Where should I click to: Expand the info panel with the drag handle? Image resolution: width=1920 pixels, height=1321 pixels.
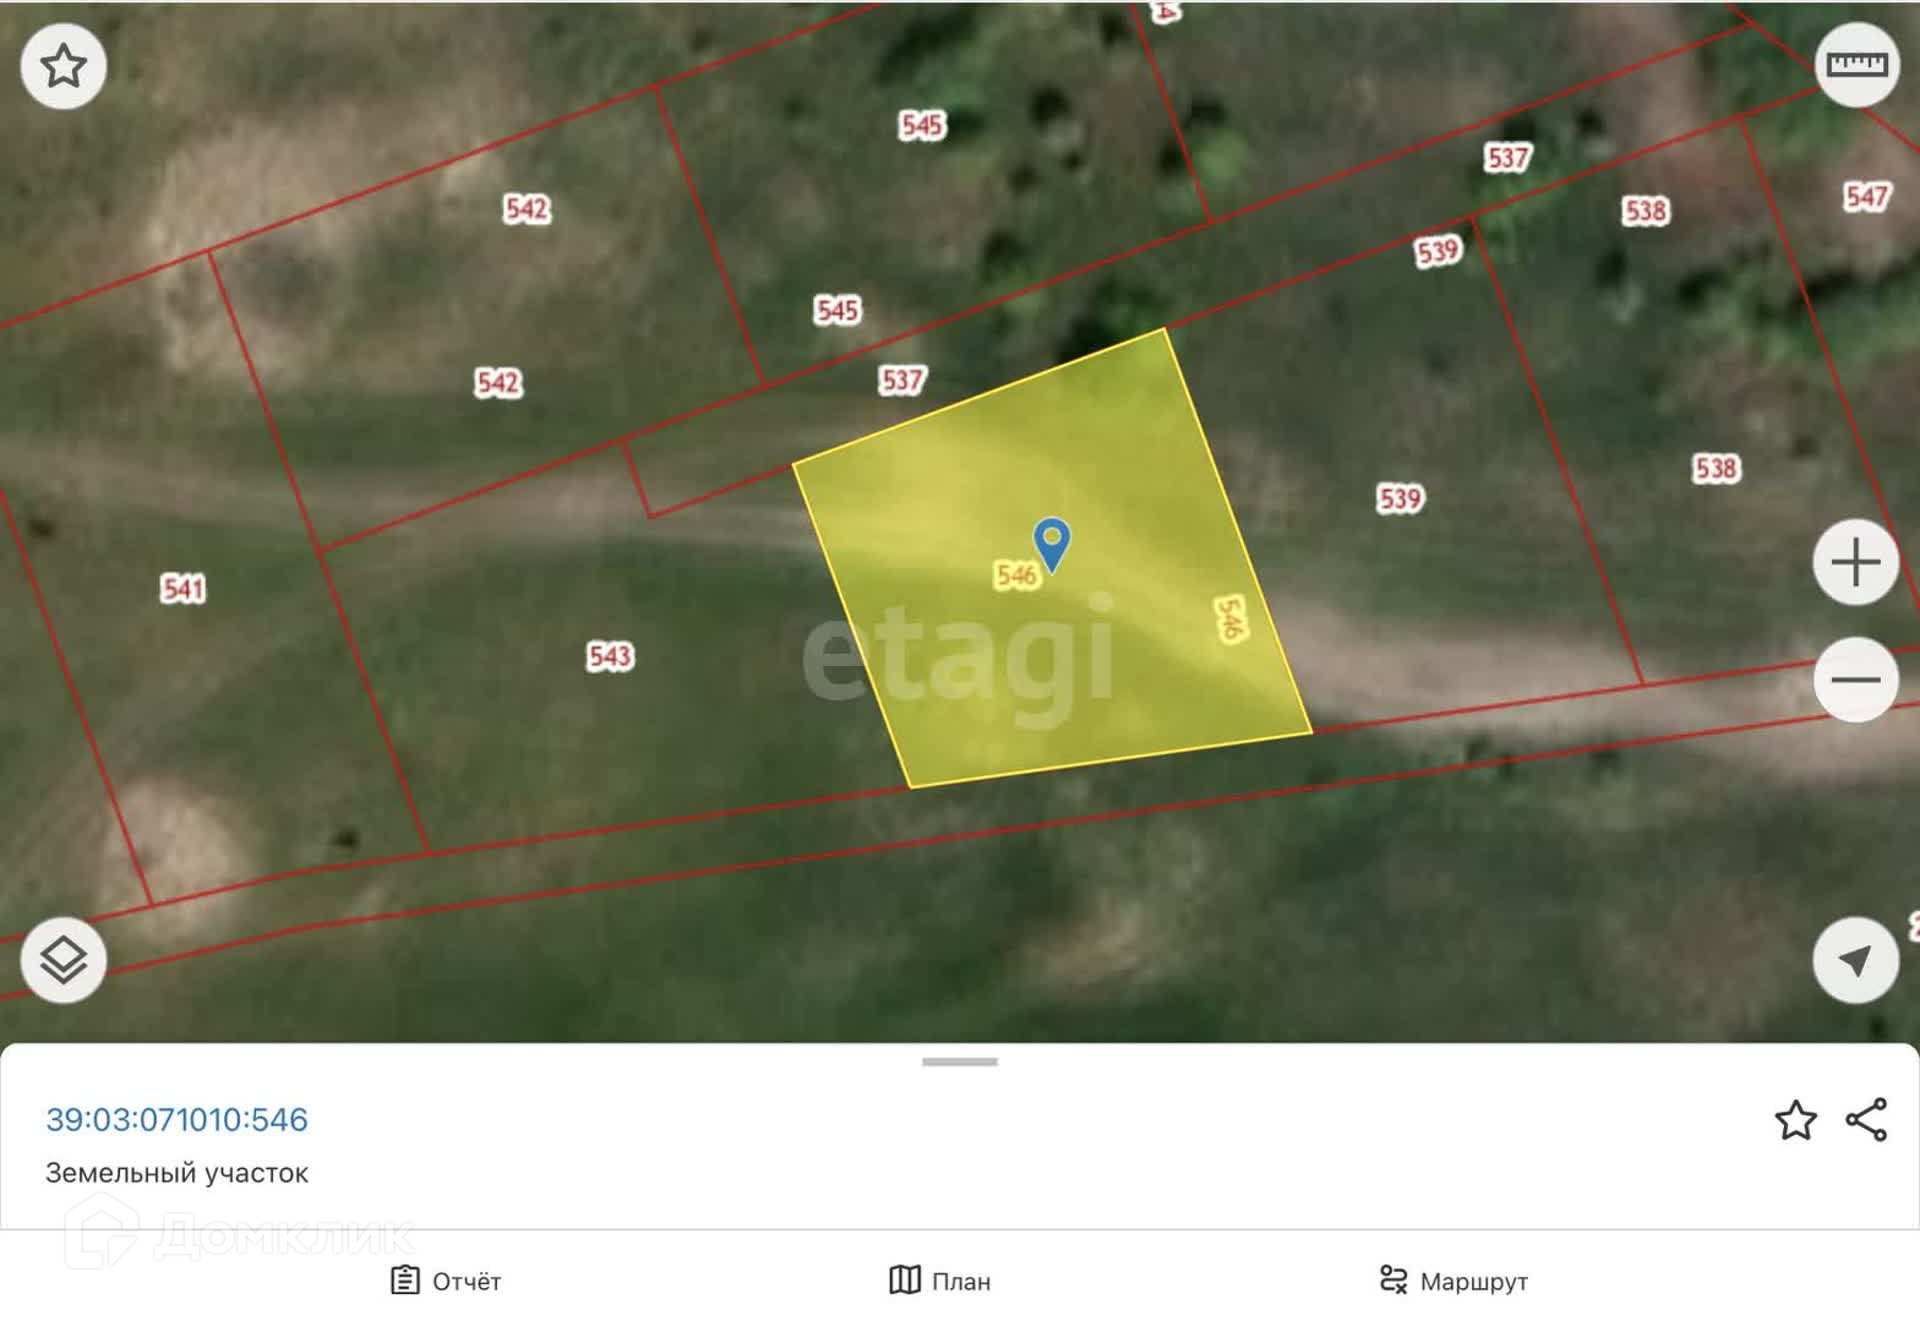pos(959,1062)
